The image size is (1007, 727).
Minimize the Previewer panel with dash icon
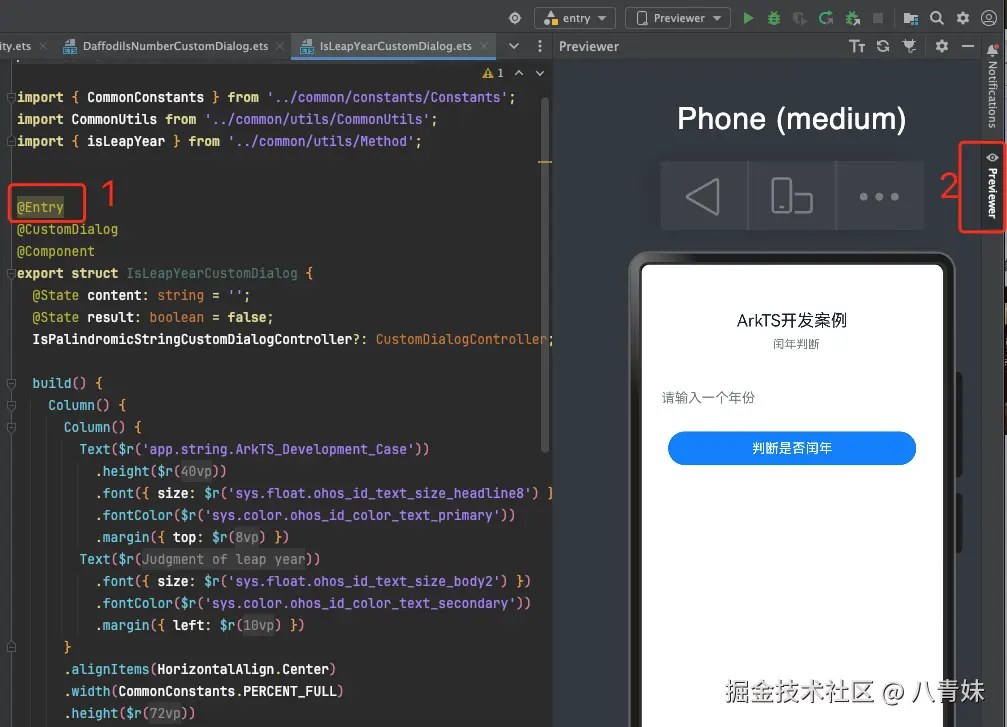pos(968,46)
